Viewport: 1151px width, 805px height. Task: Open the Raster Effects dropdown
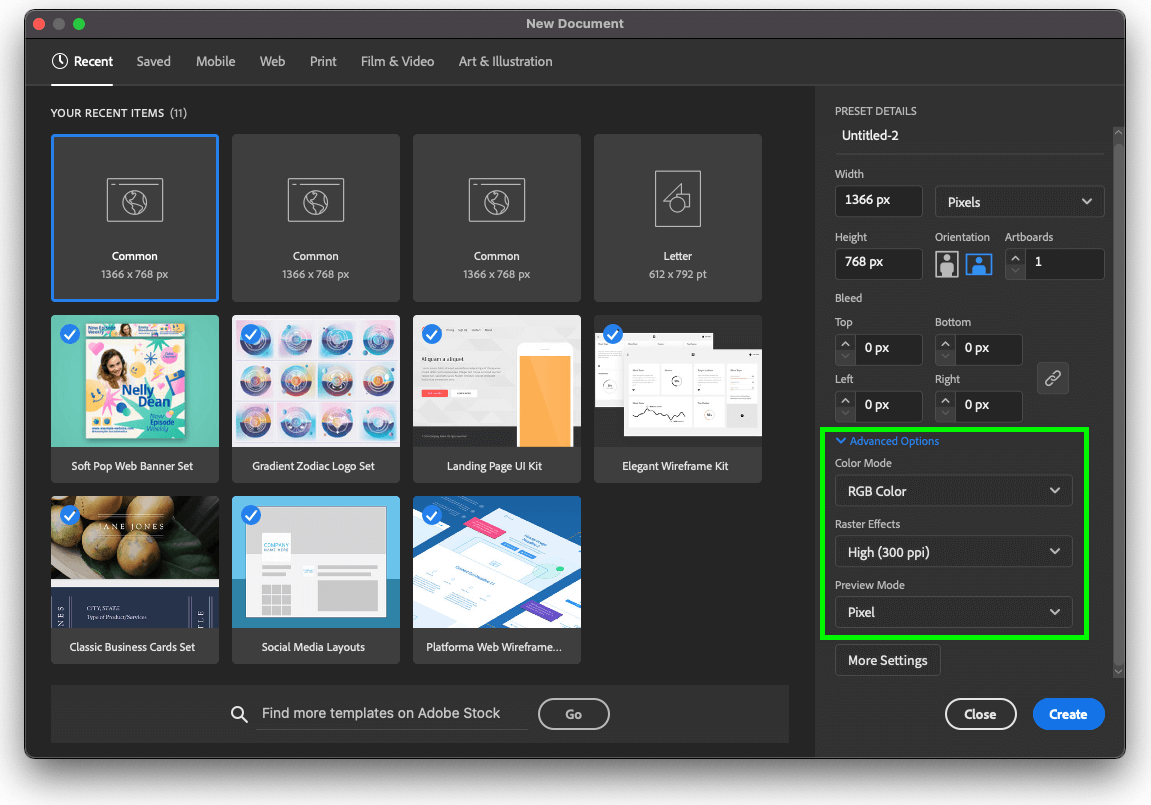coord(953,551)
